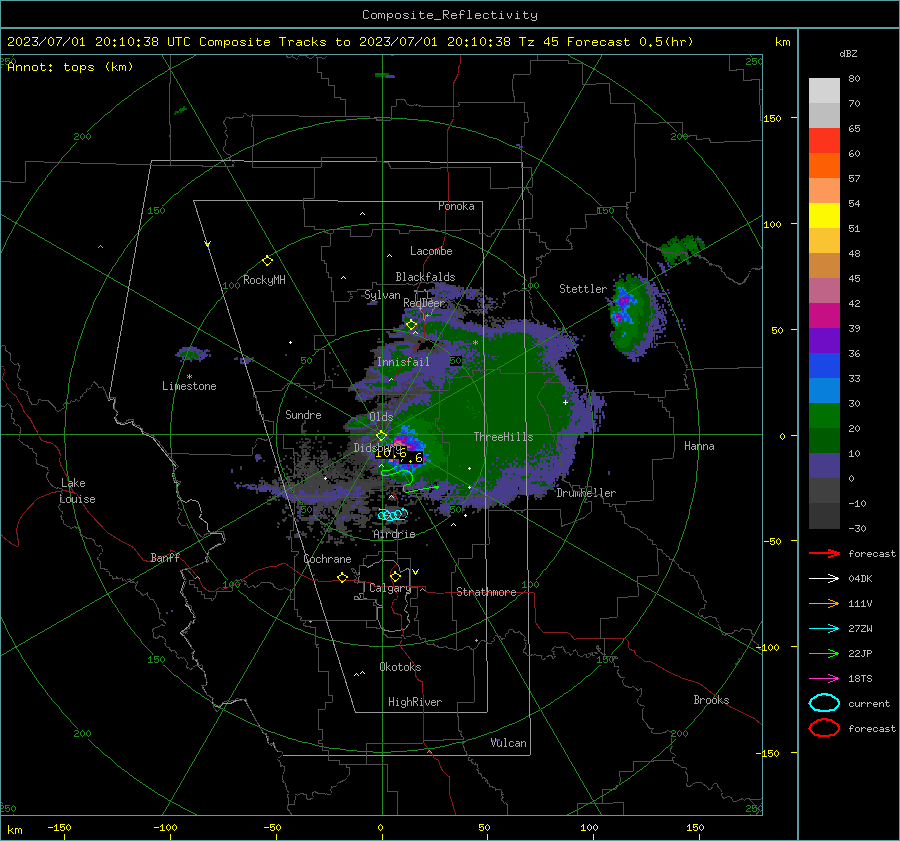This screenshot has height=841, width=900.
Task: Click the green storm track south of Didsbury
Action: pyautogui.click(x=409, y=480)
